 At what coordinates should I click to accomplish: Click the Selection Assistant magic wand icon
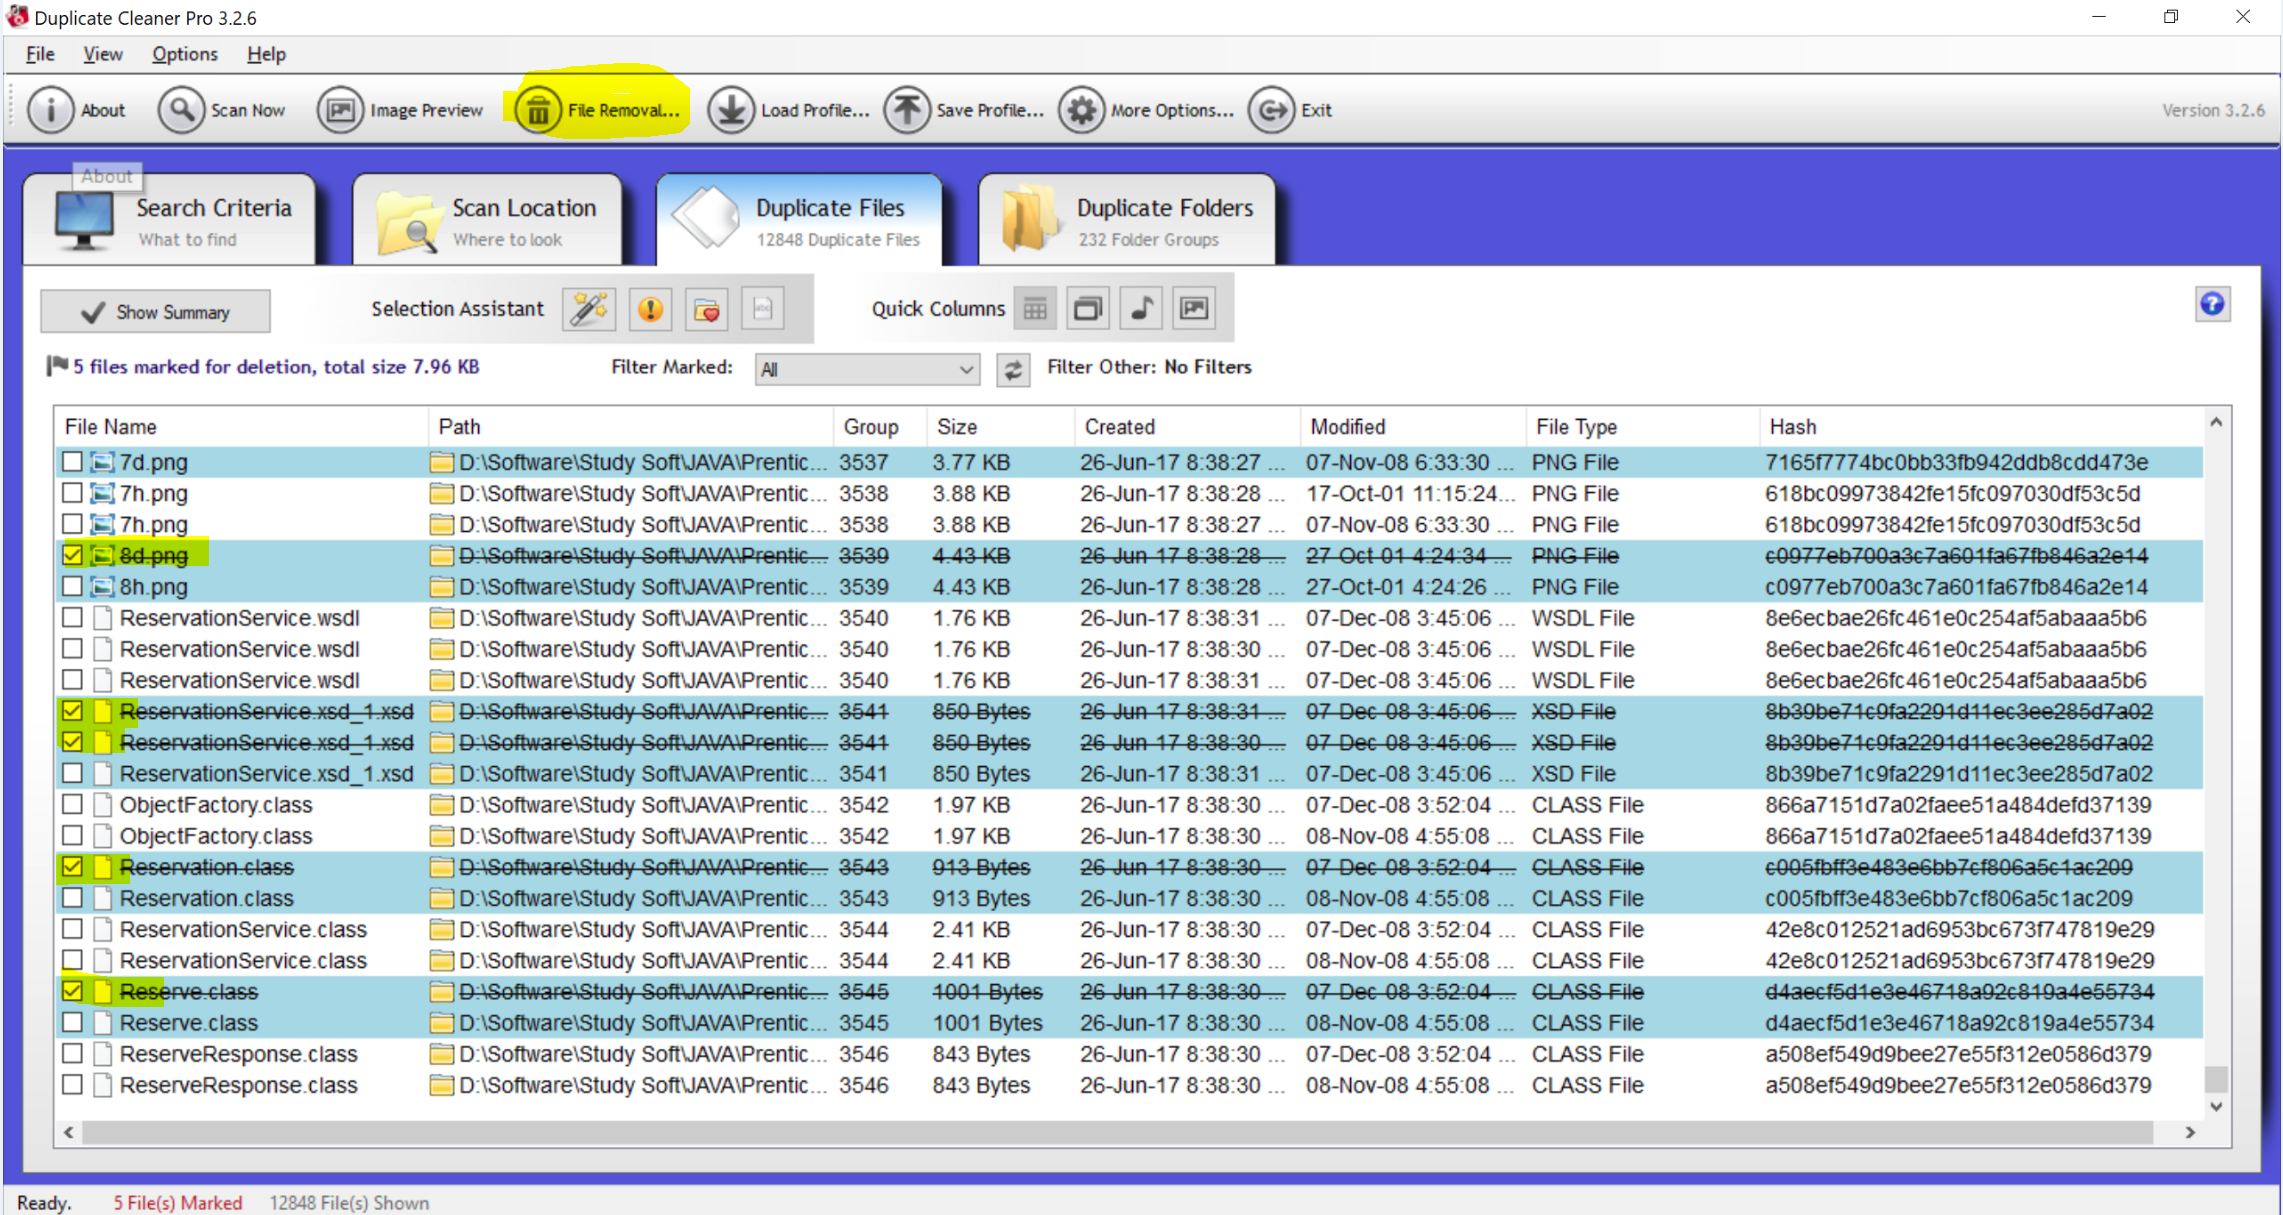pyautogui.click(x=589, y=309)
